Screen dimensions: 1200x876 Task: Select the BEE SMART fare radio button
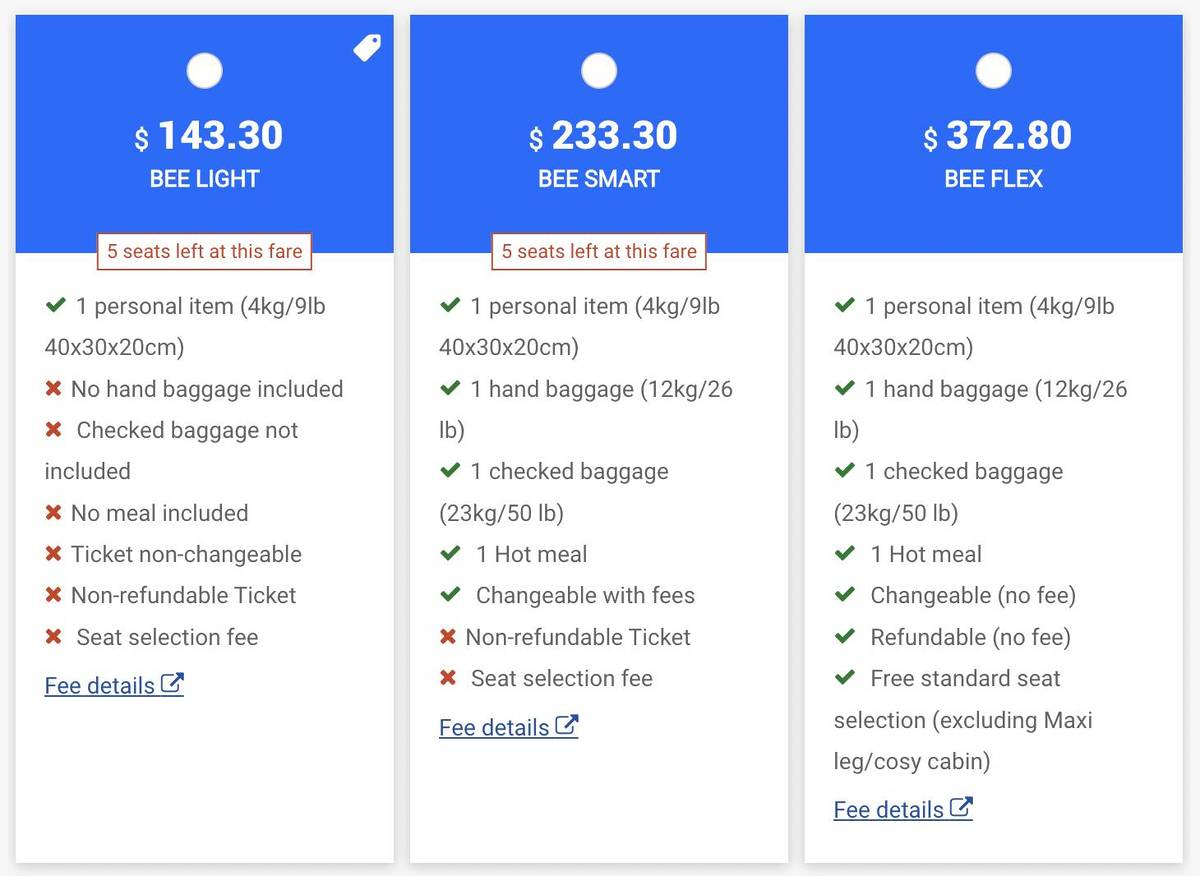pyautogui.click(x=599, y=71)
